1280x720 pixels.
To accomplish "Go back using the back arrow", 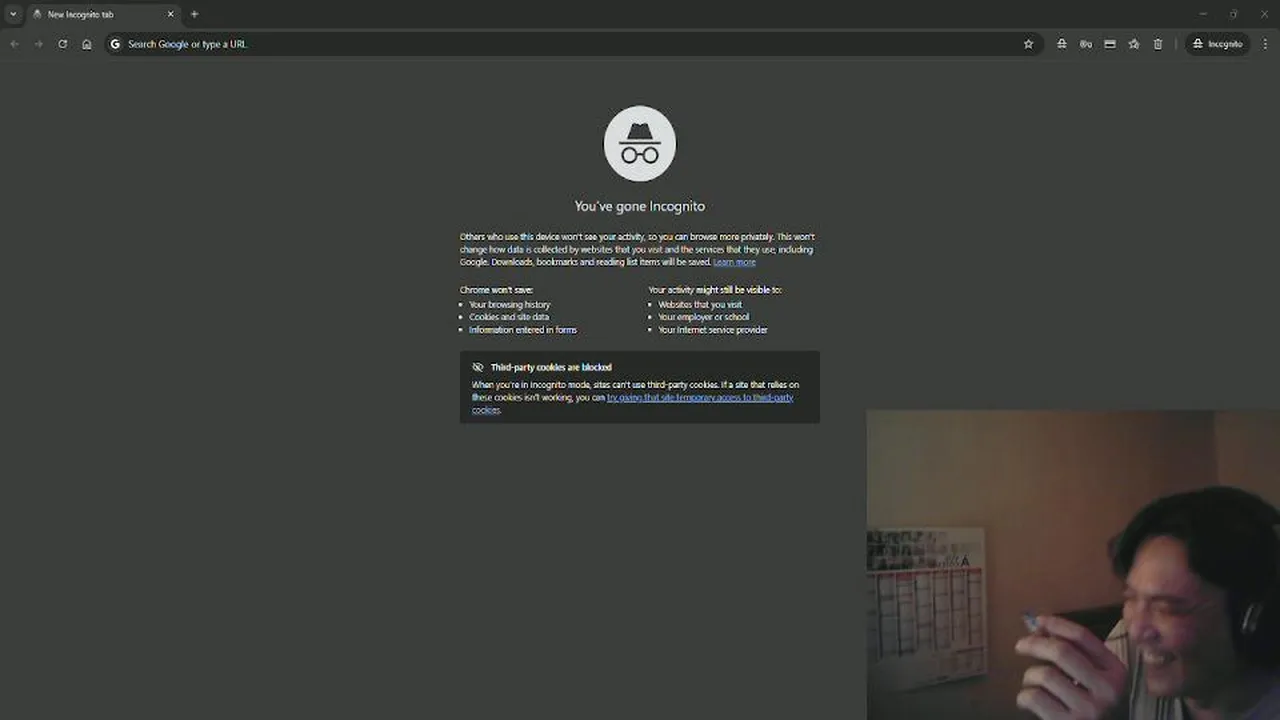I will [14, 44].
